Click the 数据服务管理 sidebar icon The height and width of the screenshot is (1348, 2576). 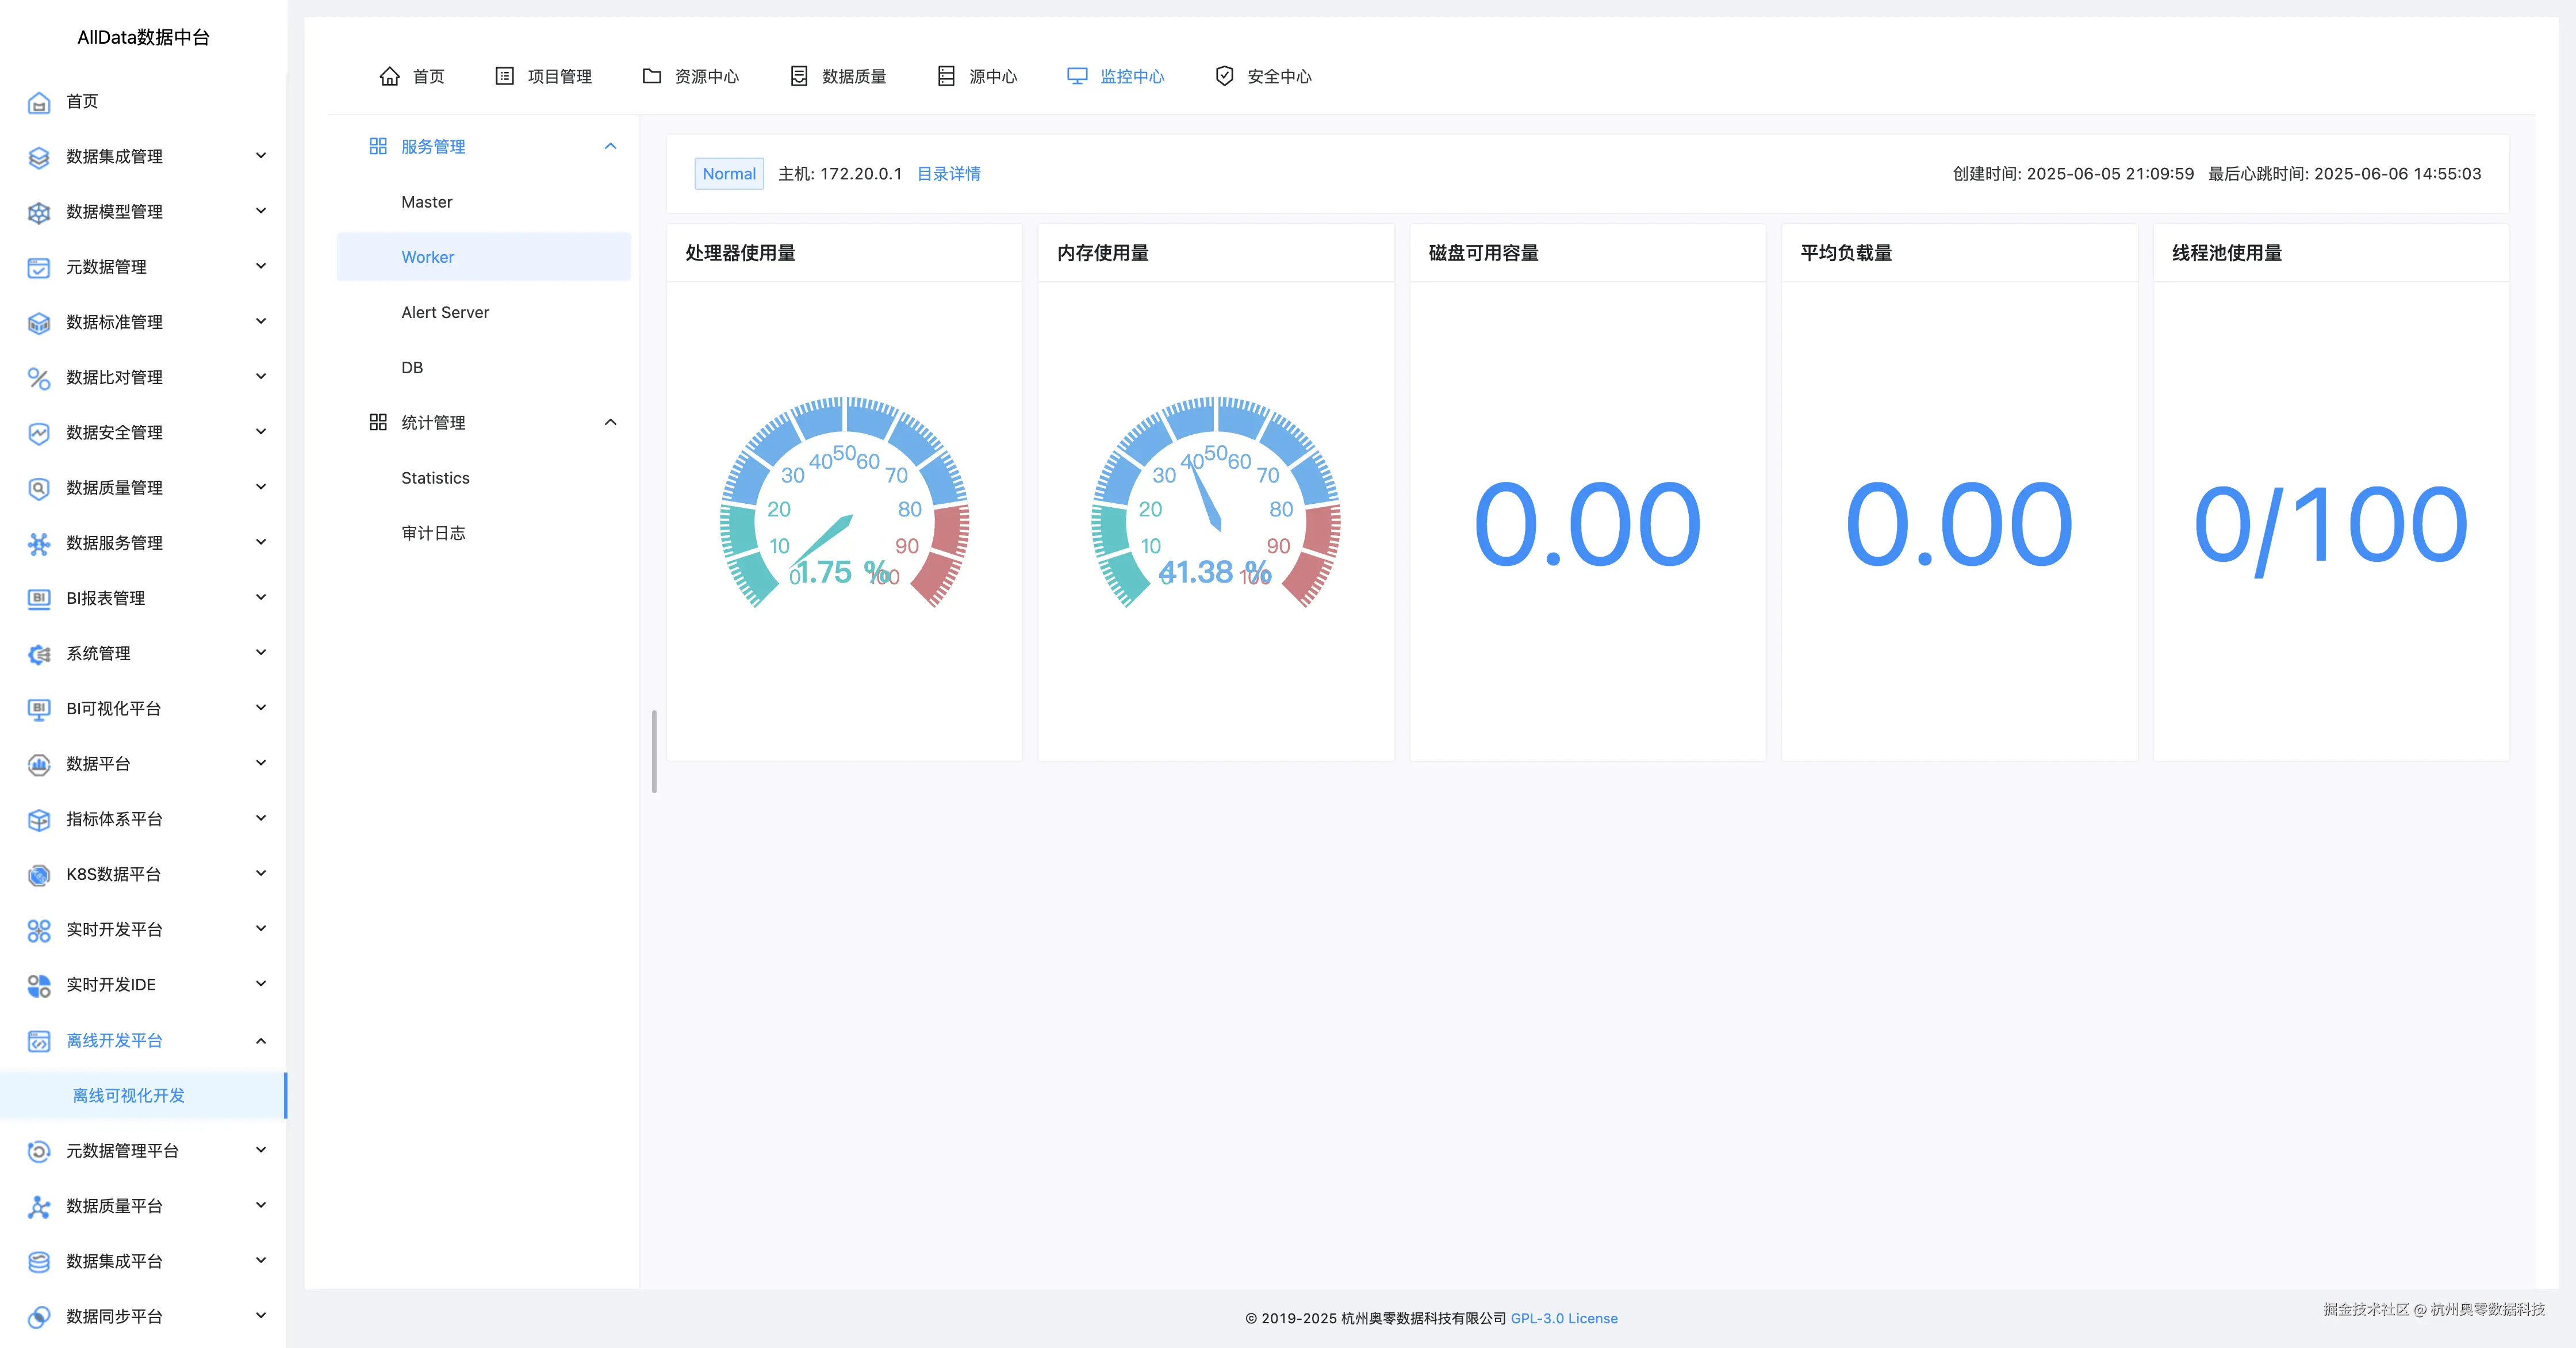pos(38,543)
